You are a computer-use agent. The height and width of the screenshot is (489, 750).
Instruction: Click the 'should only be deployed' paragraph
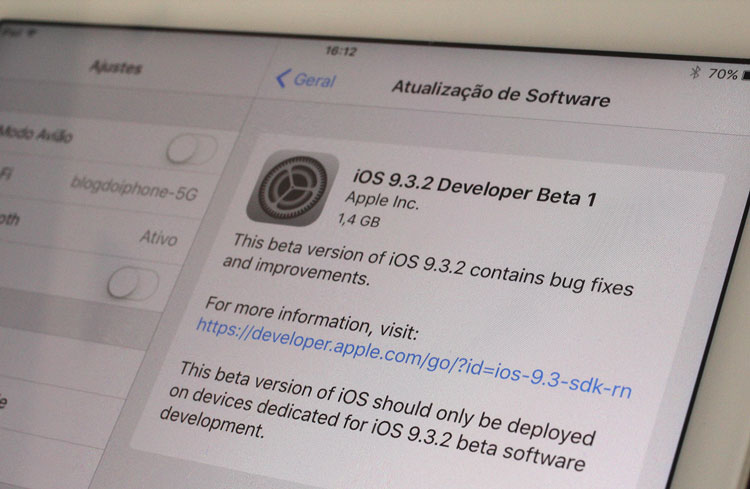[378, 416]
